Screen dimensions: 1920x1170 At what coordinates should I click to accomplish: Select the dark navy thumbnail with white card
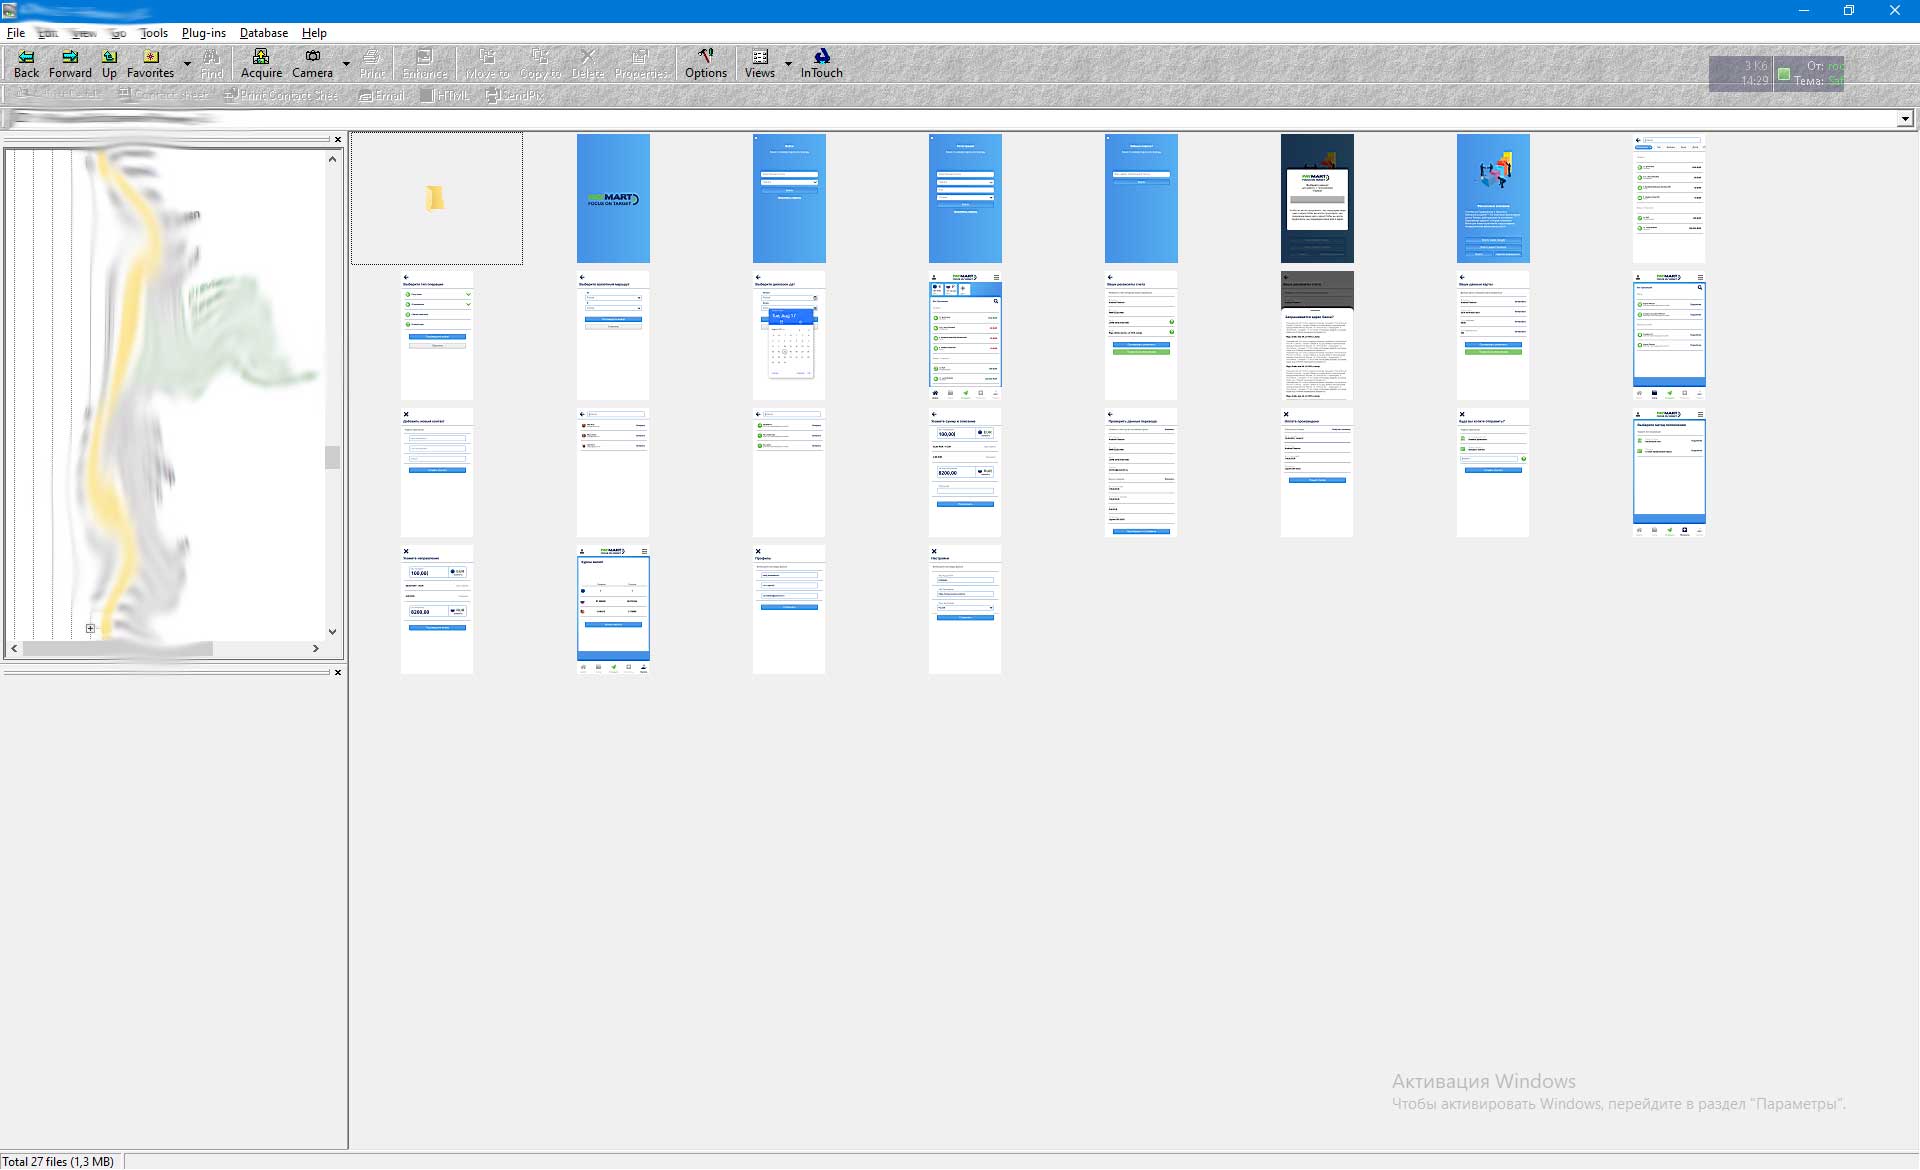[1317, 198]
